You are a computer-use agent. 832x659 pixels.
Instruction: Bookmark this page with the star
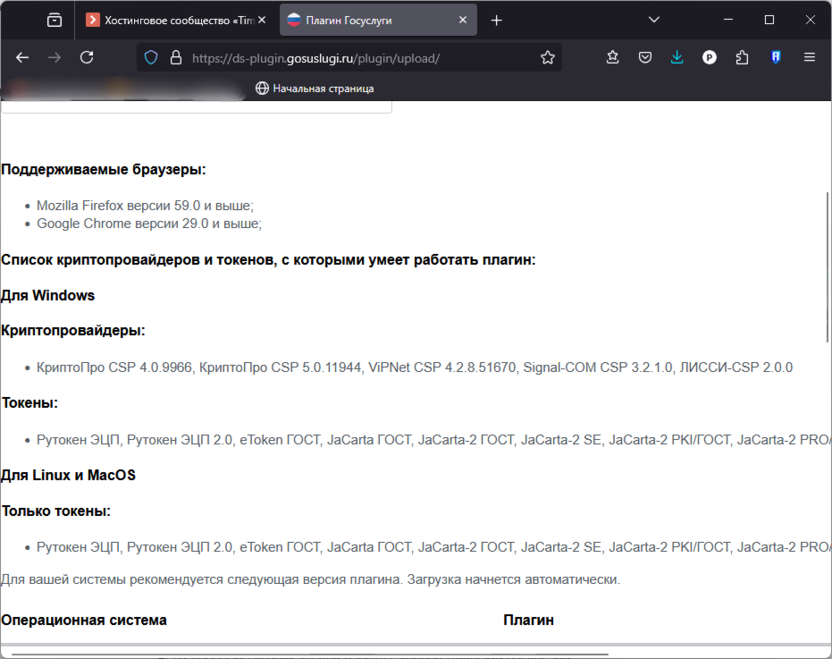pyautogui.click(x=547, y=58)
